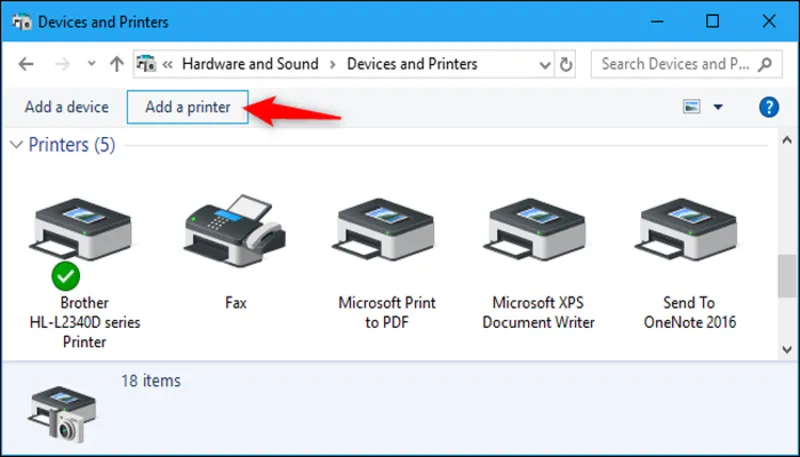Select Send To OneNote 2016 icon
The image size is (800, 457).
click(x=686, y=228)
